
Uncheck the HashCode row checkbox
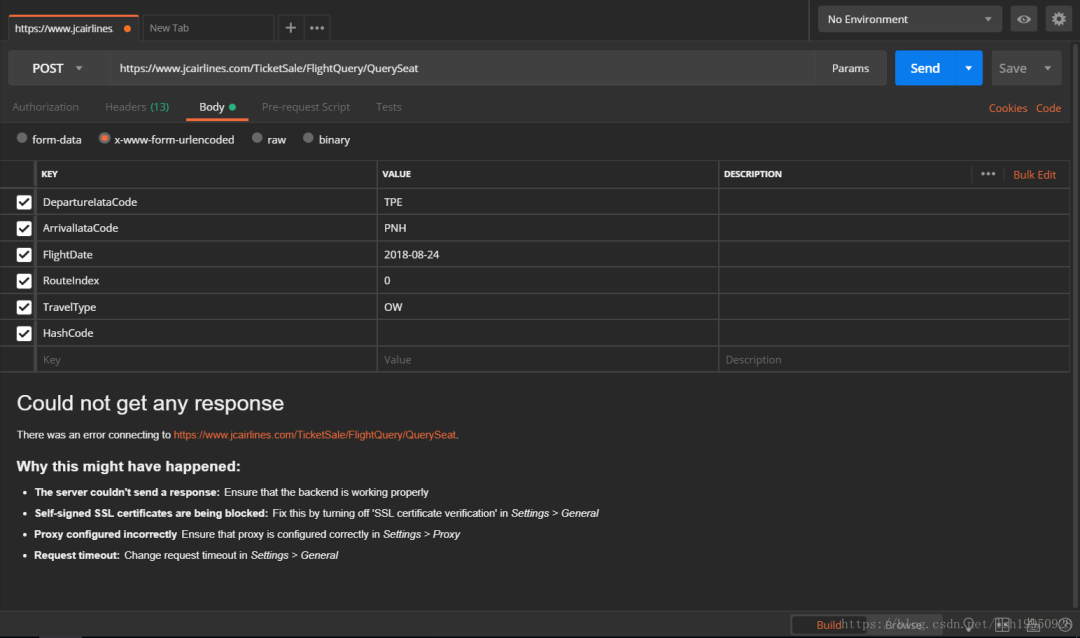pos(24,333)
